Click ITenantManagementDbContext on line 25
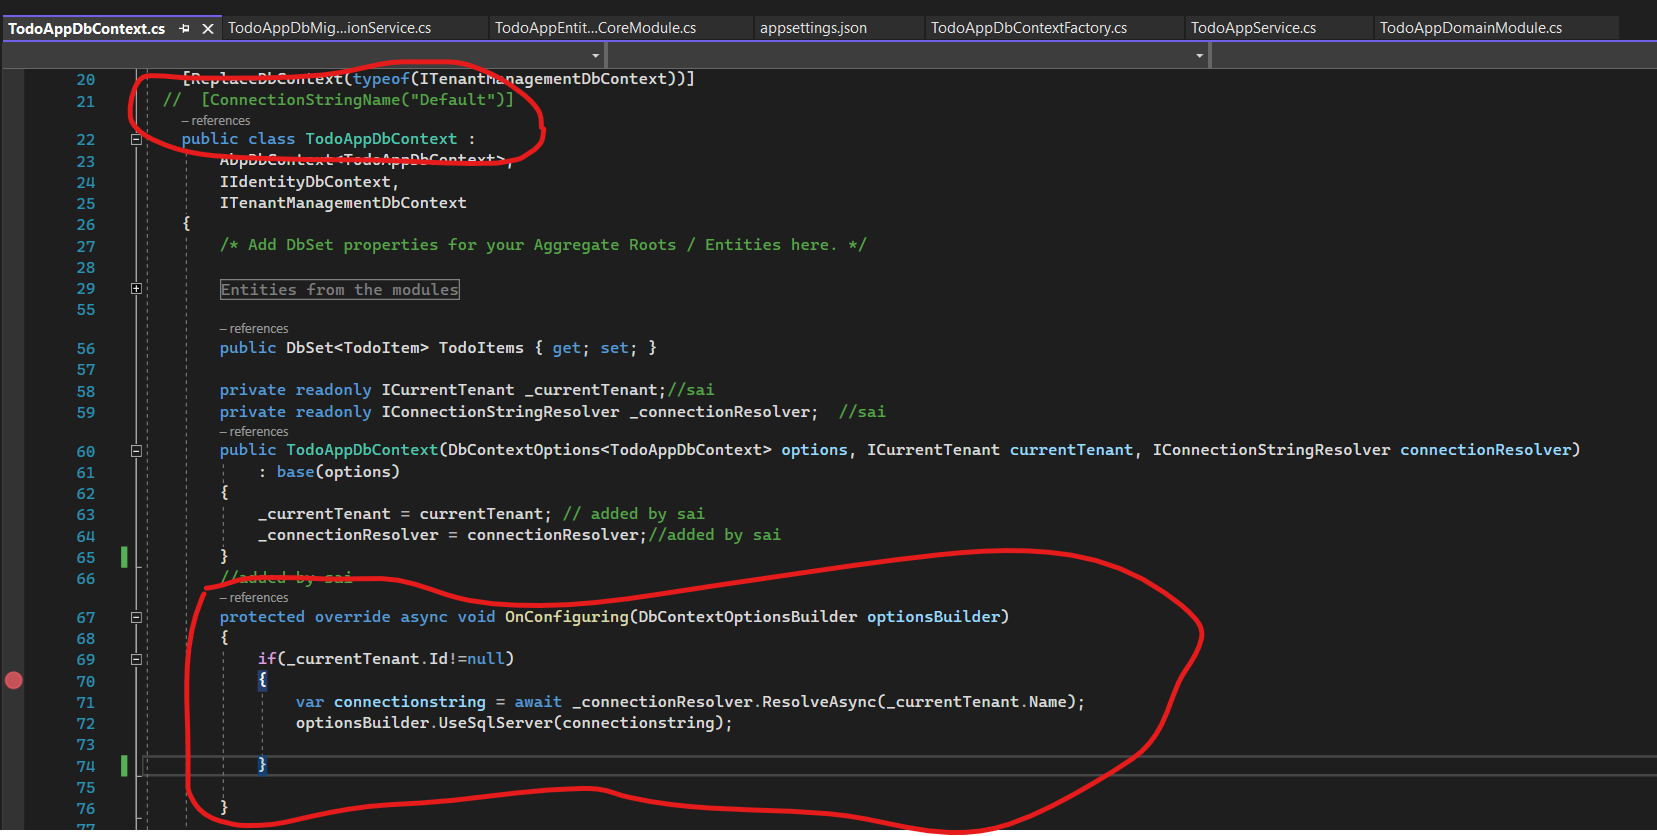1657x836 pixels. (x=343, y=203)
